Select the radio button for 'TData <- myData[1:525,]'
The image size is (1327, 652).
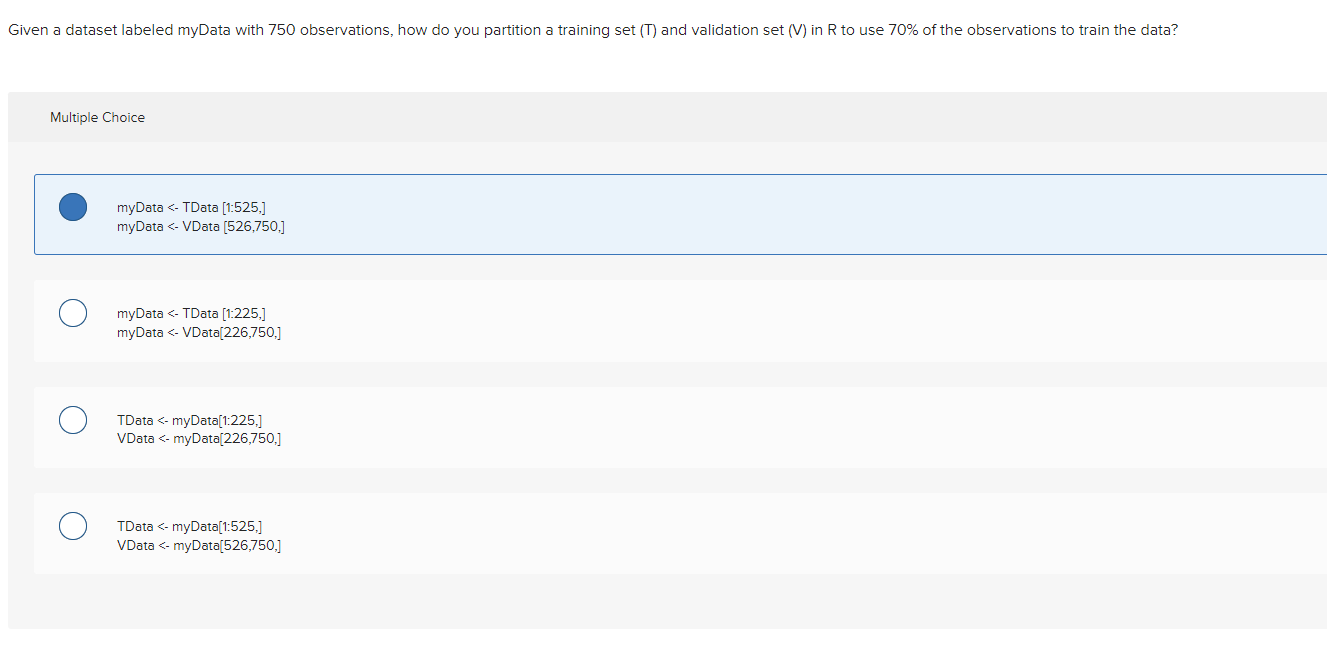[72, 526]
